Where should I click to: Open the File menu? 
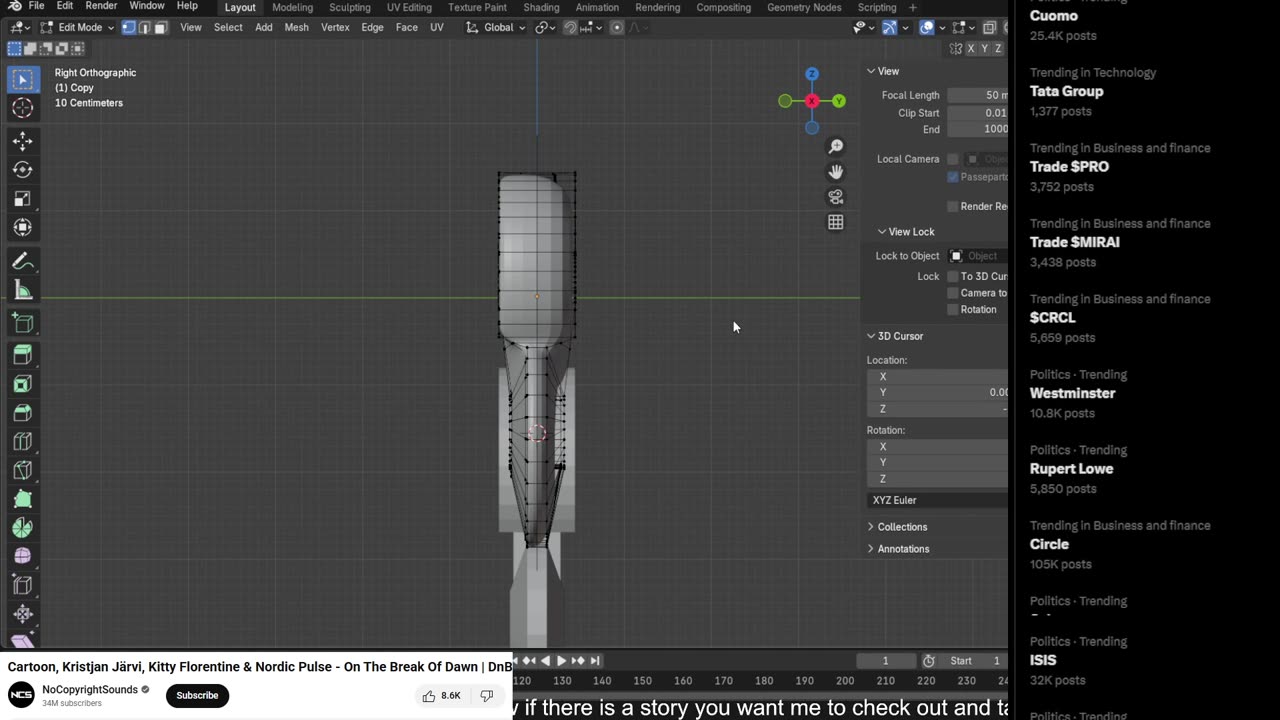pyautogui.click(x=36, y=7)
